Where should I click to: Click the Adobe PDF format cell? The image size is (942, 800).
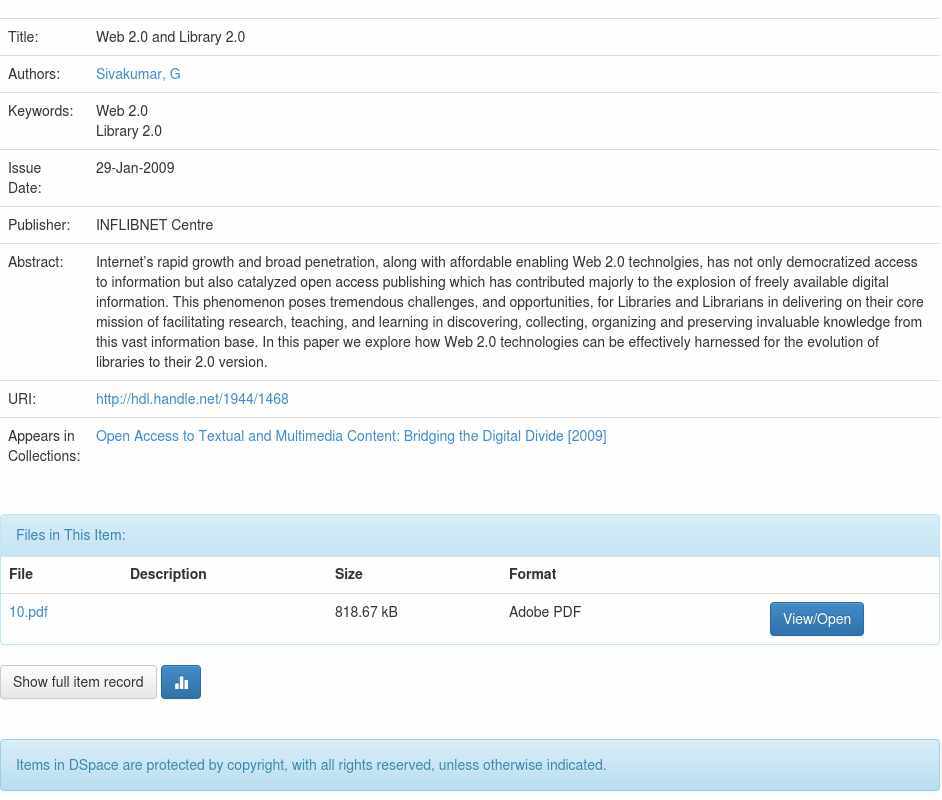(545, 612)
